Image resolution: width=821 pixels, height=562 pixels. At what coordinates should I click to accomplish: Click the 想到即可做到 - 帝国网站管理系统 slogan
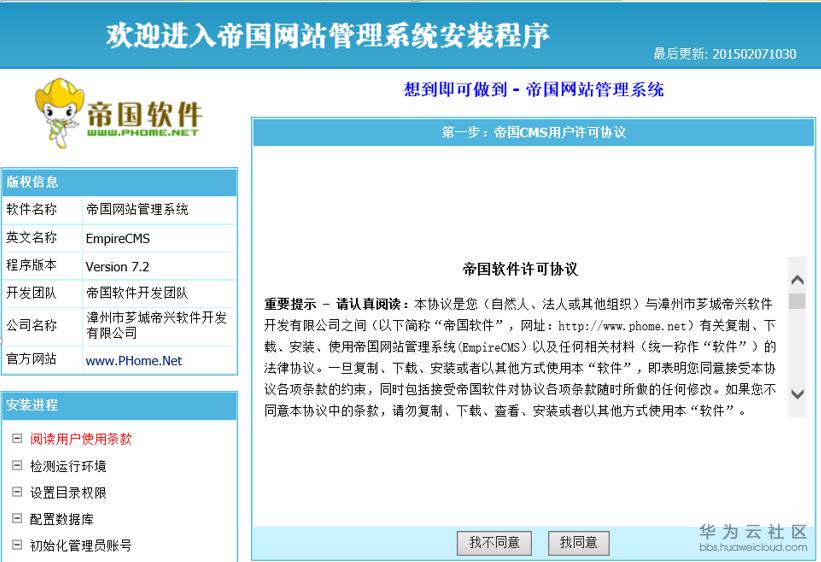pyautogui.click(x=534, y=90)
